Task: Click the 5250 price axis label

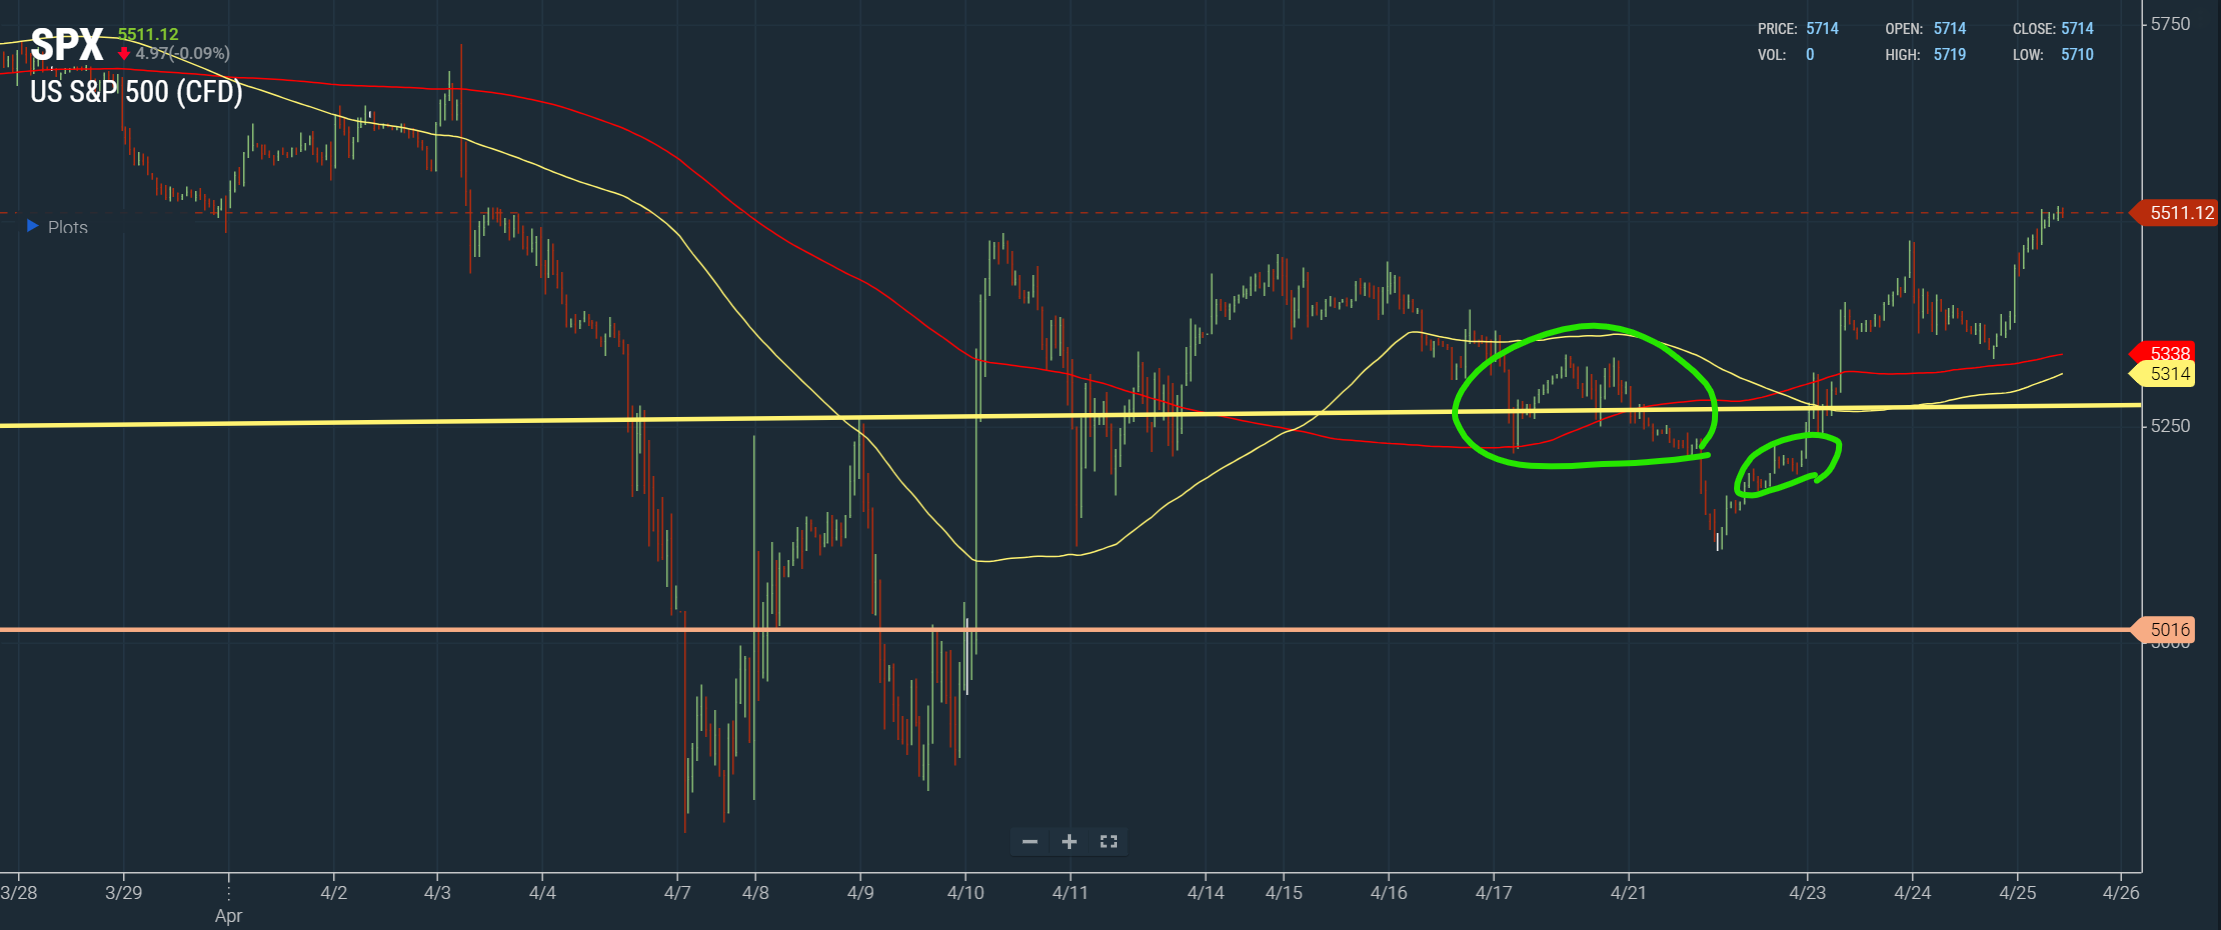Action: (x=2170, y=426)
